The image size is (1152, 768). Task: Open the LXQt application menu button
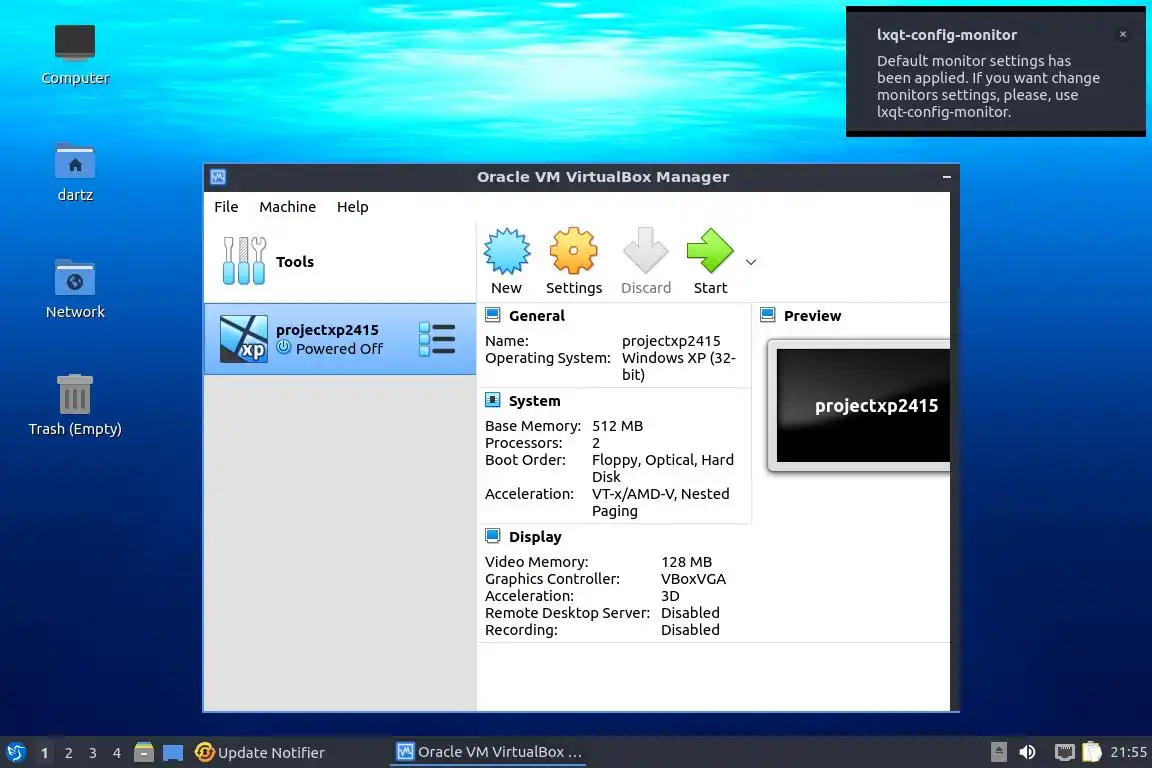tap(15, 752)
